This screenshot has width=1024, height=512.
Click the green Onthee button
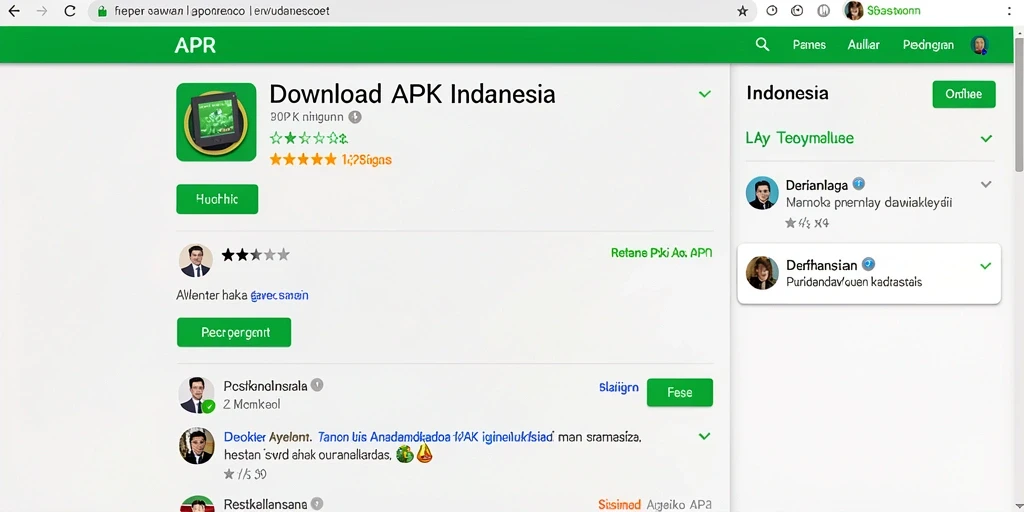coord(964,94)
